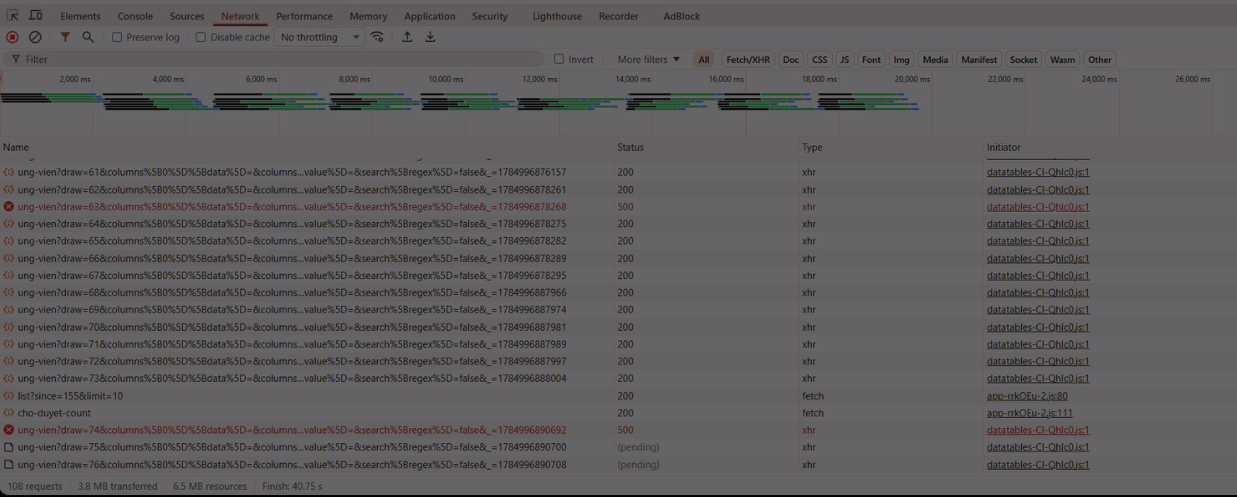Image resolution: width=1237 pixels, height=497 pixels.
Task: Open the Application tab
Action: click(x=430, y=16)
